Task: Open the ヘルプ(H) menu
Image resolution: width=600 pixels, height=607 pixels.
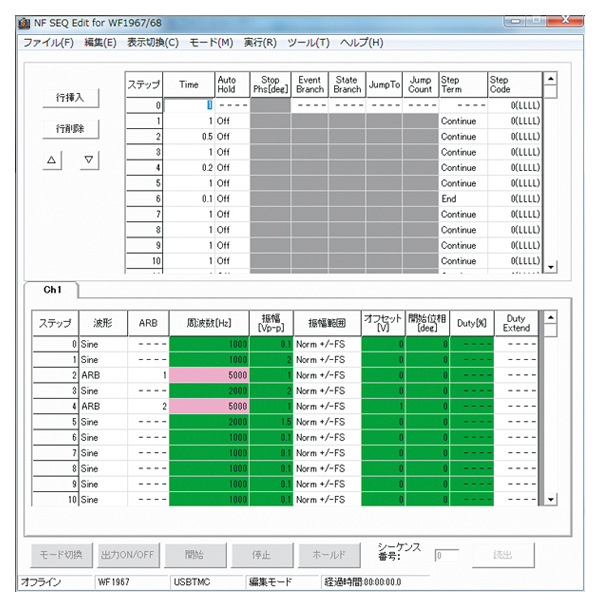Action: 361,42
